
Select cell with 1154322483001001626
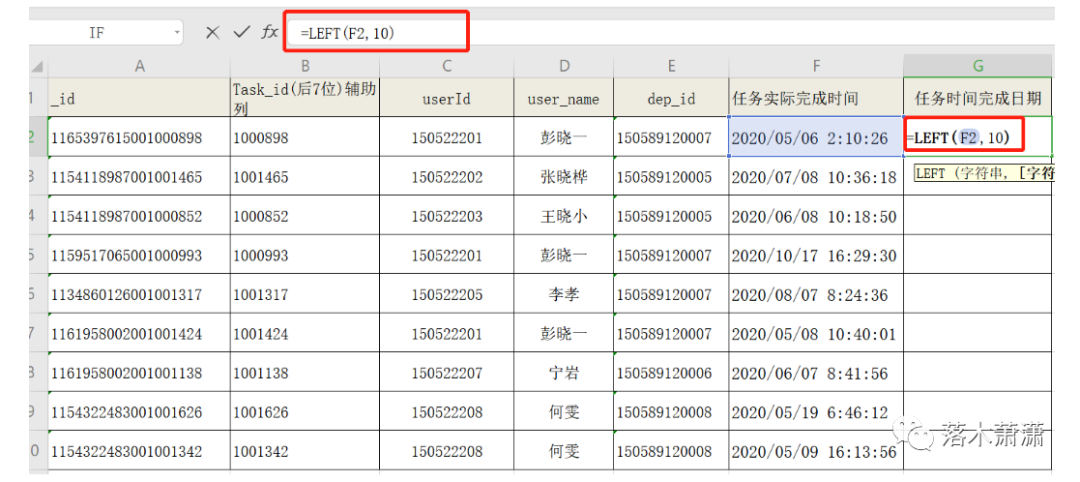pyautogui.click(x=139, y=412)
